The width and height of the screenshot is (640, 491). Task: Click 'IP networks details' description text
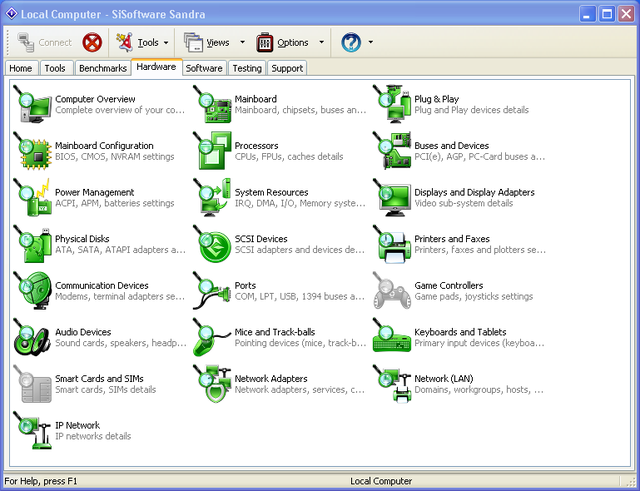93,436
